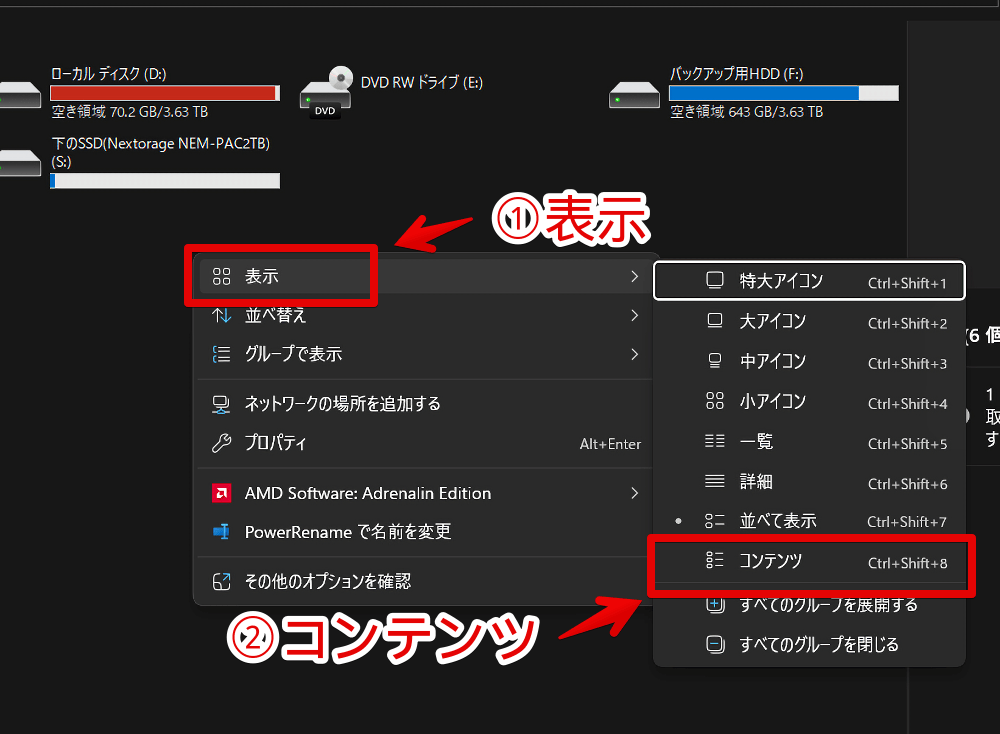Click すべてのグループを閉じる

coord(818,645)
